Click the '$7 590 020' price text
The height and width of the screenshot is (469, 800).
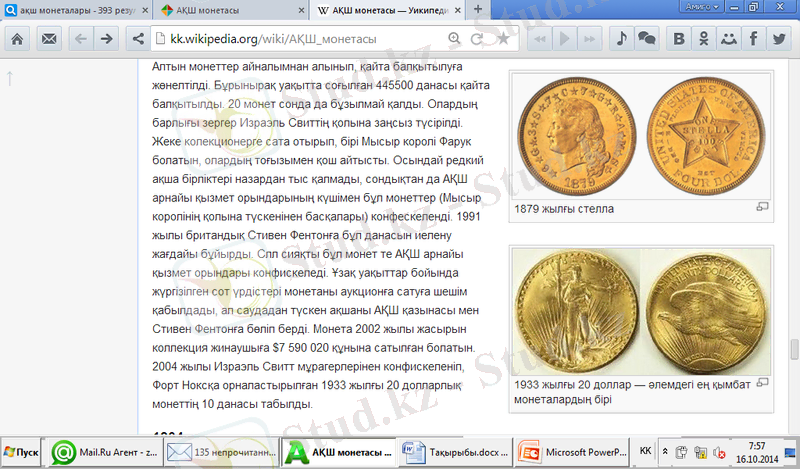(301, 348)
